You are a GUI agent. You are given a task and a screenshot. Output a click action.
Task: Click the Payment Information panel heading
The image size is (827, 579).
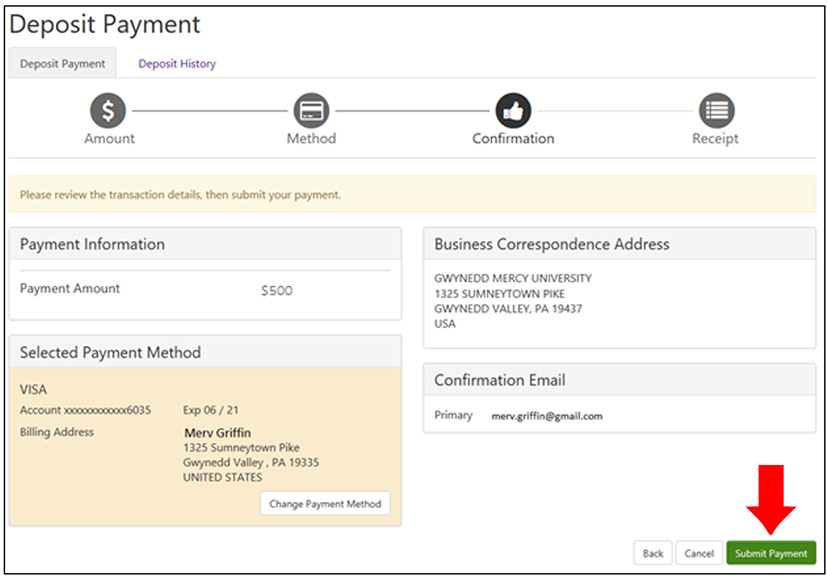click(x=92, y=244)
